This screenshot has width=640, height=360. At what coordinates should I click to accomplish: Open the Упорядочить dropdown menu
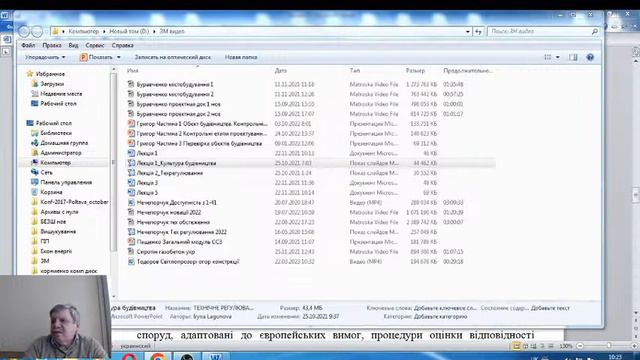point(45,57)
